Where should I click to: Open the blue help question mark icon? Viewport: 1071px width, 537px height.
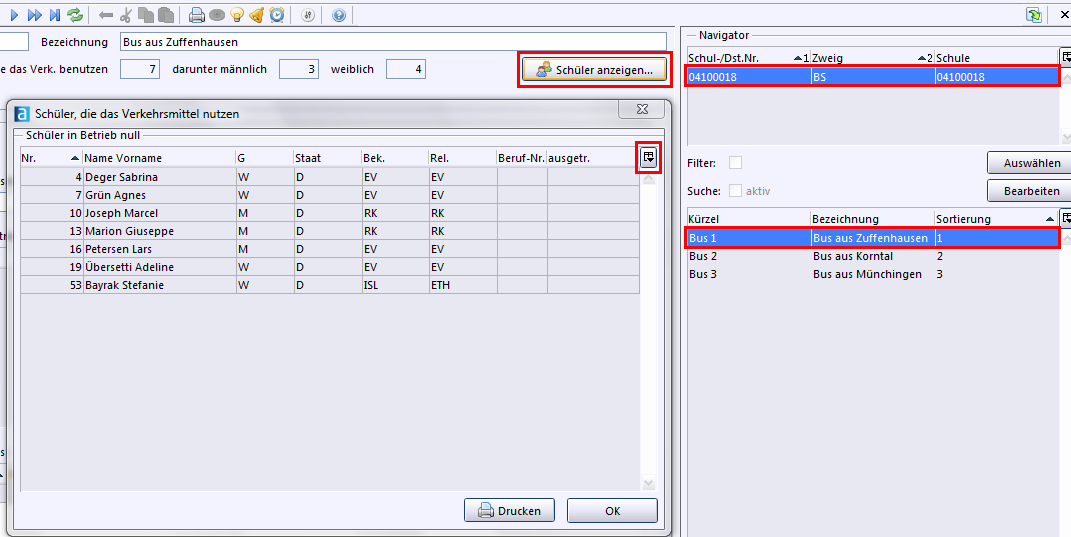click(339, 15)
